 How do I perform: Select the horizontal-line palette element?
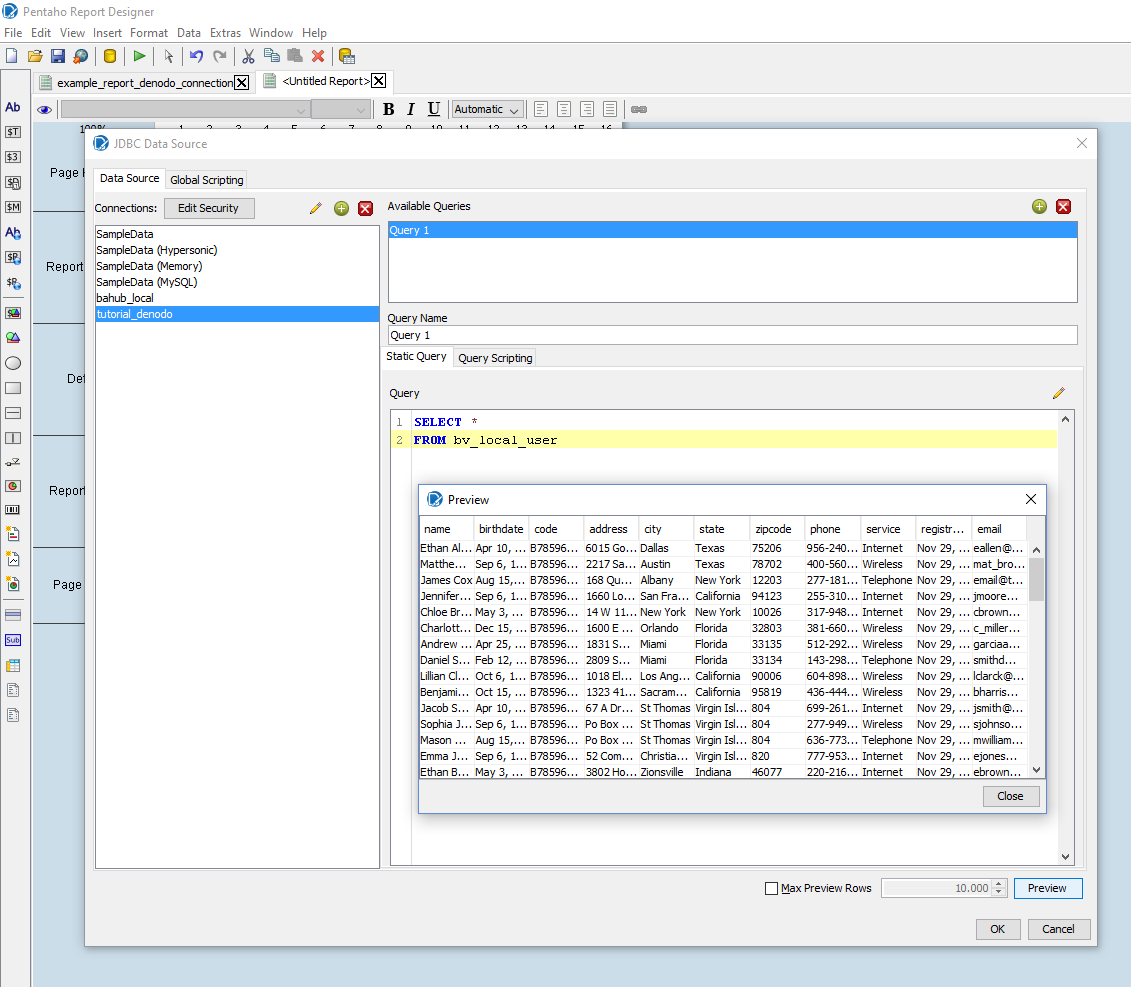(13, 413)
